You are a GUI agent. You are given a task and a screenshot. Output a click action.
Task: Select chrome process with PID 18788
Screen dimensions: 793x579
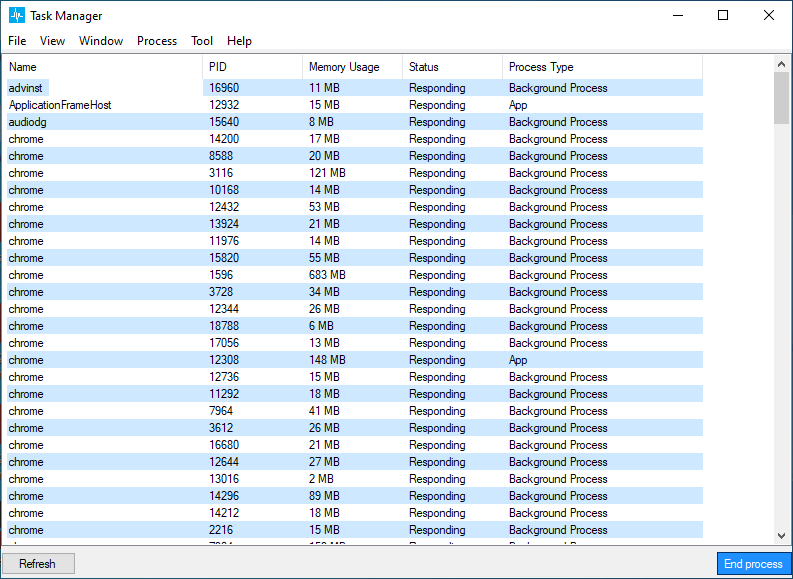[355, 326]
